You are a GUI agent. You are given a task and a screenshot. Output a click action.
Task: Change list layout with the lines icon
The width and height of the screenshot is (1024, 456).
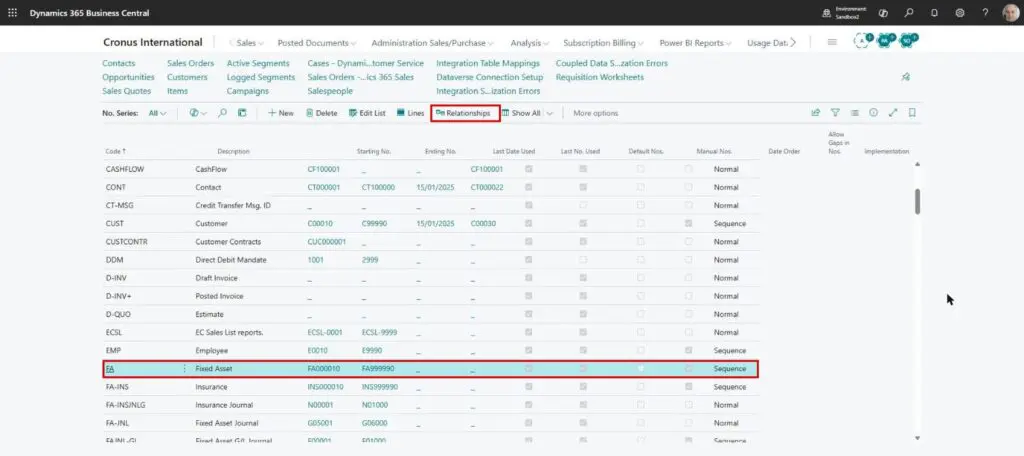click(x=854, y=113)
